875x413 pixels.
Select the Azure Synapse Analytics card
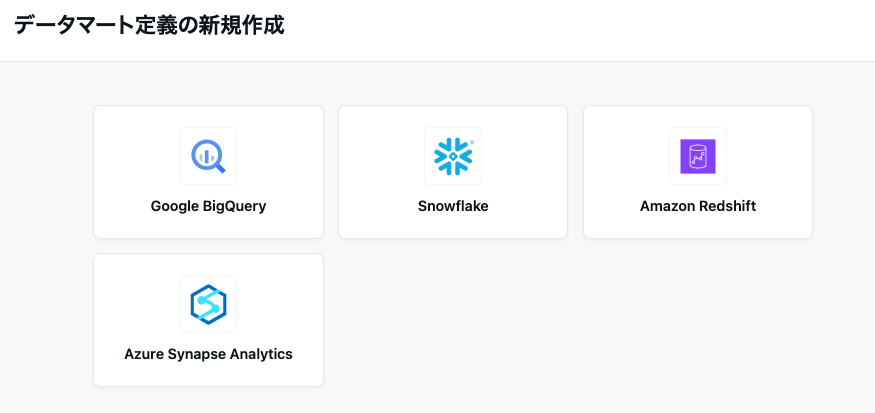(x=208, y=320)
